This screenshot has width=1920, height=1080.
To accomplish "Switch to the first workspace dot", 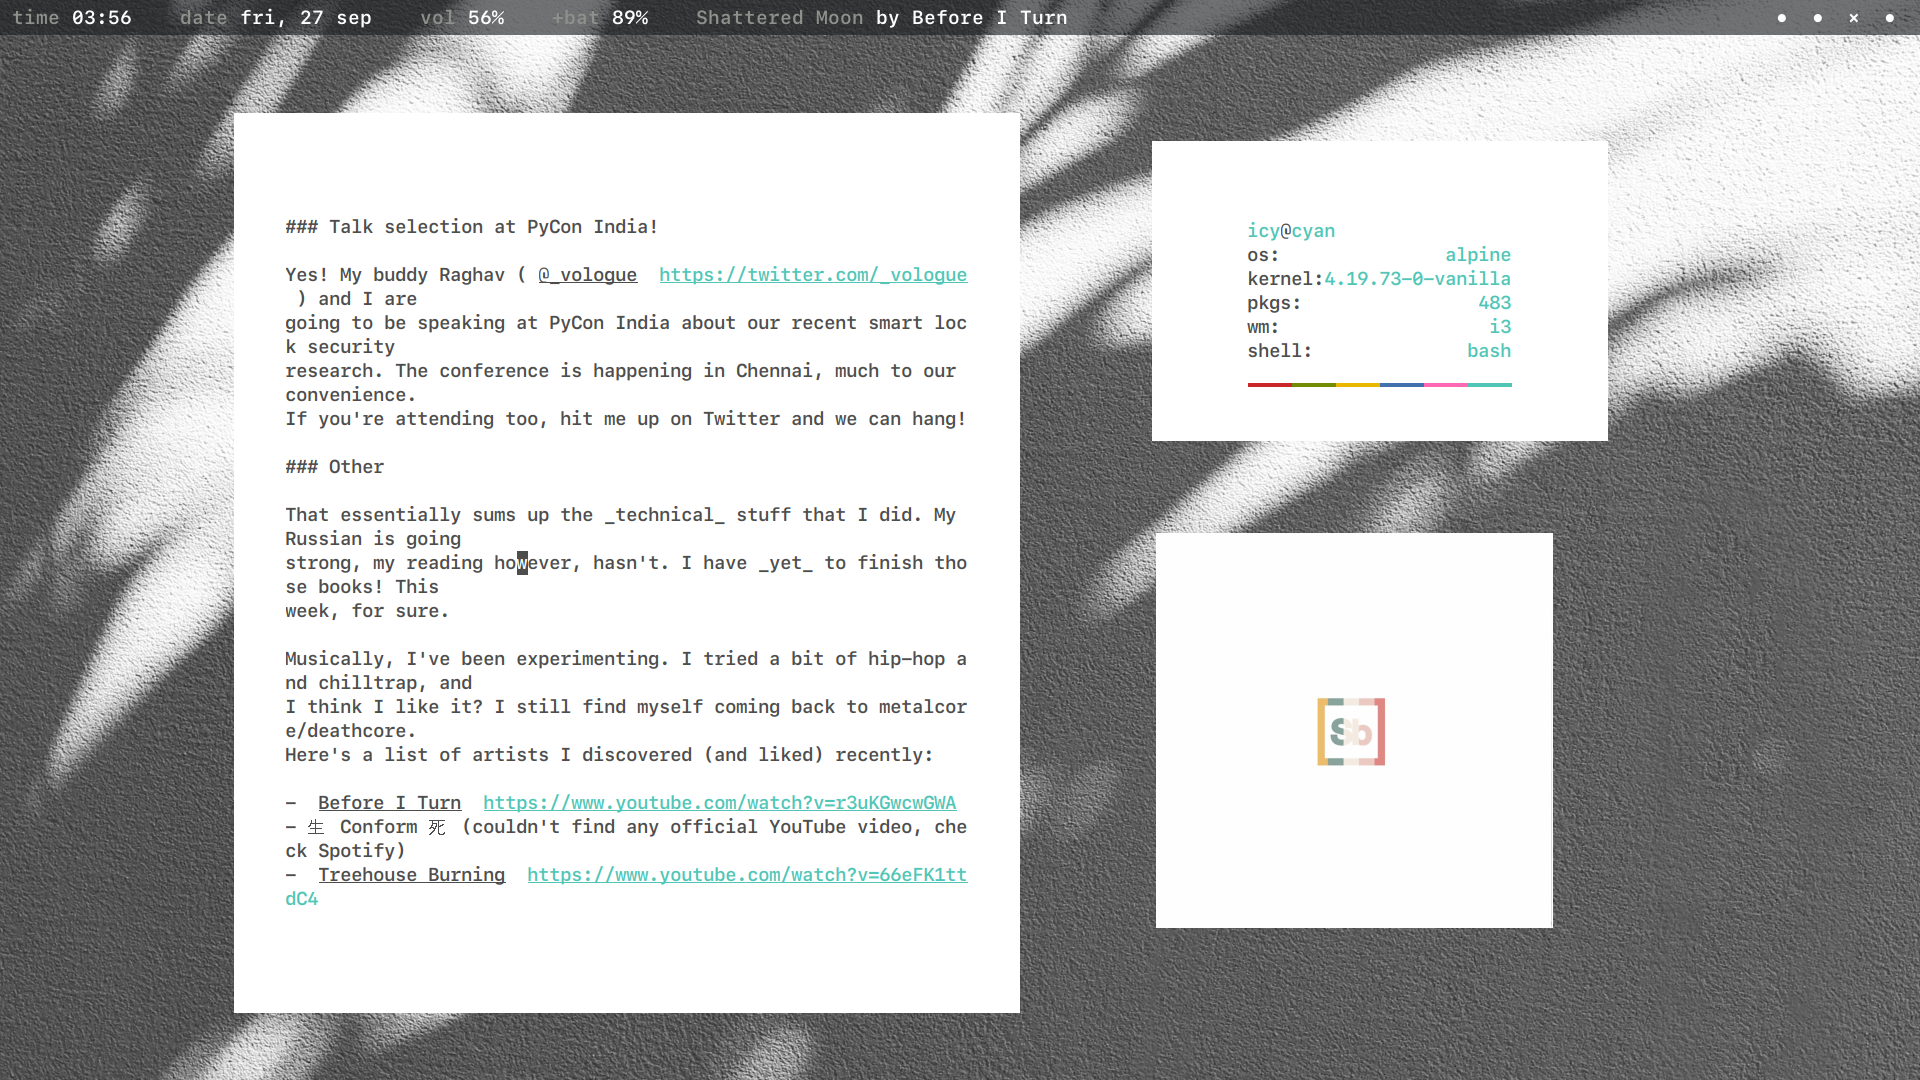I will point(1781,18).
